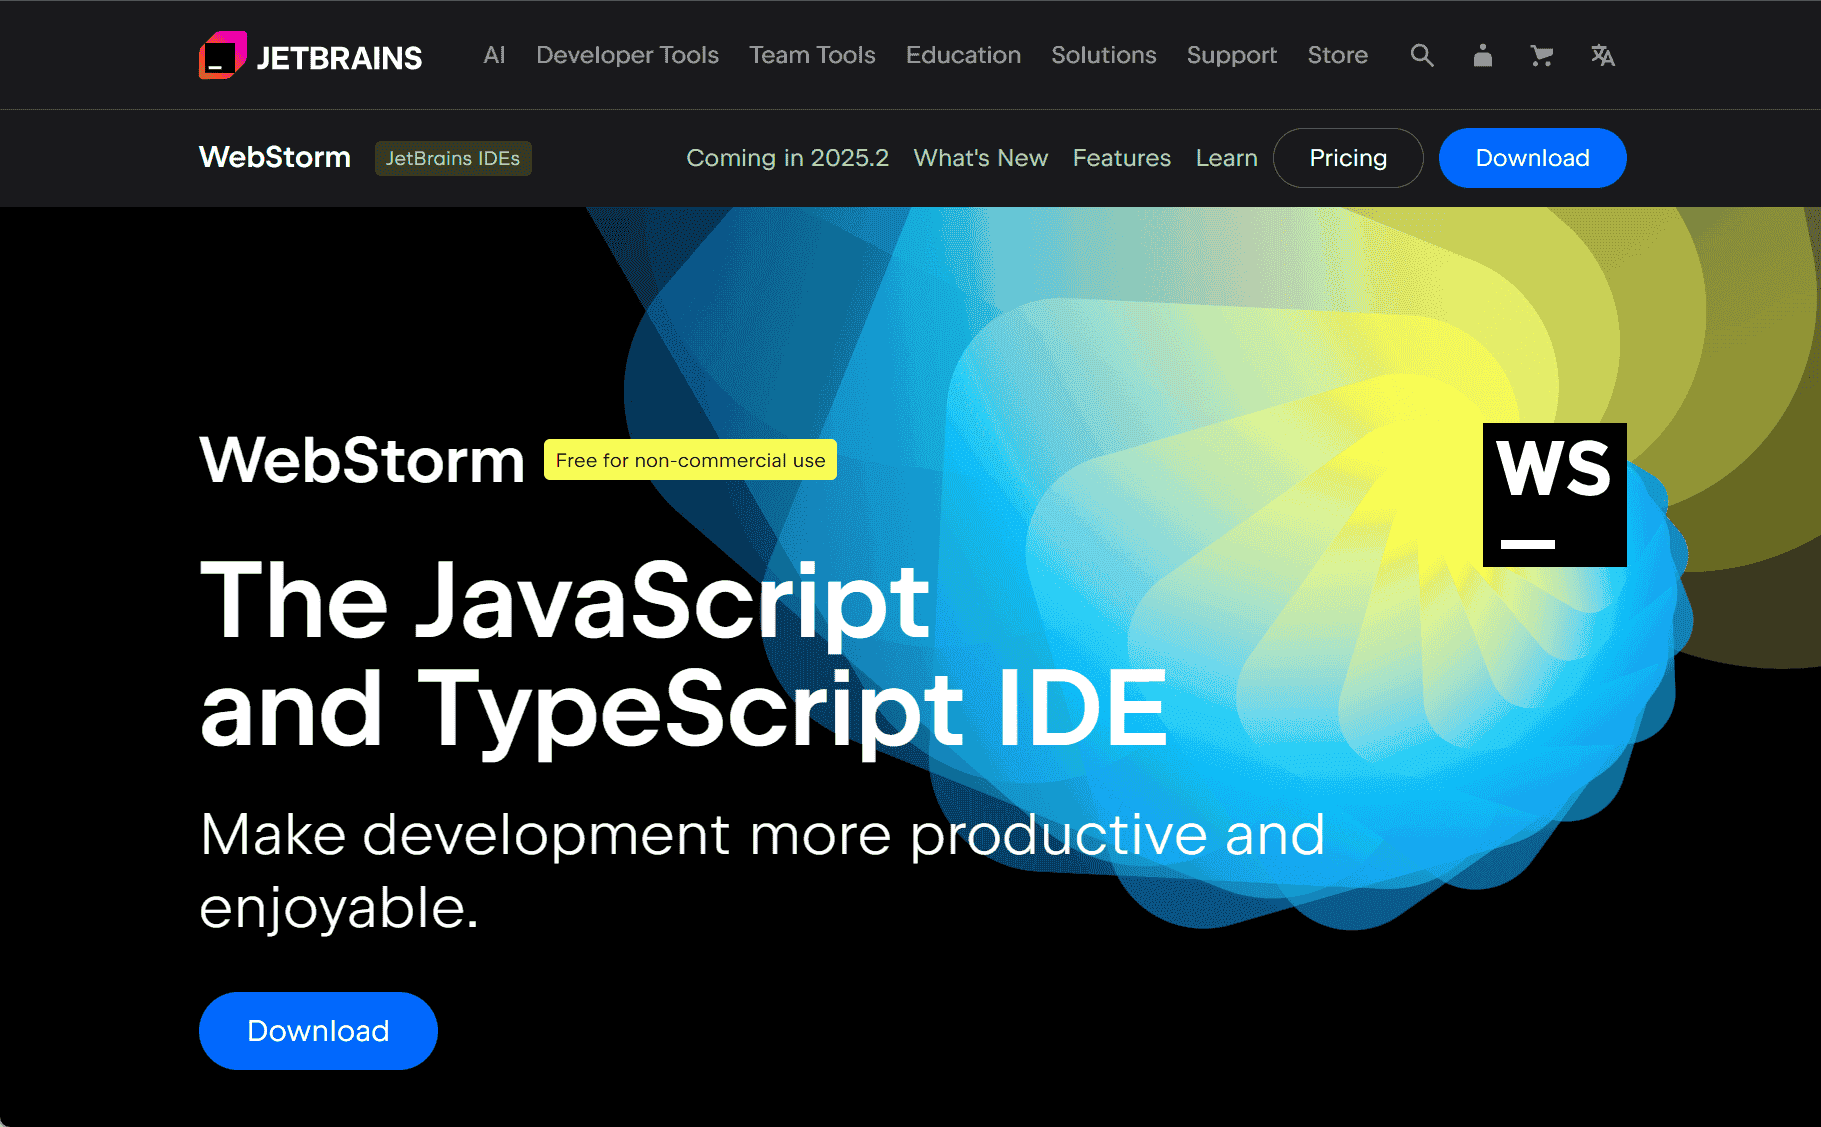Open the Support menu
Viewport: 1821px width, 1127px height.
[1231, 56]
